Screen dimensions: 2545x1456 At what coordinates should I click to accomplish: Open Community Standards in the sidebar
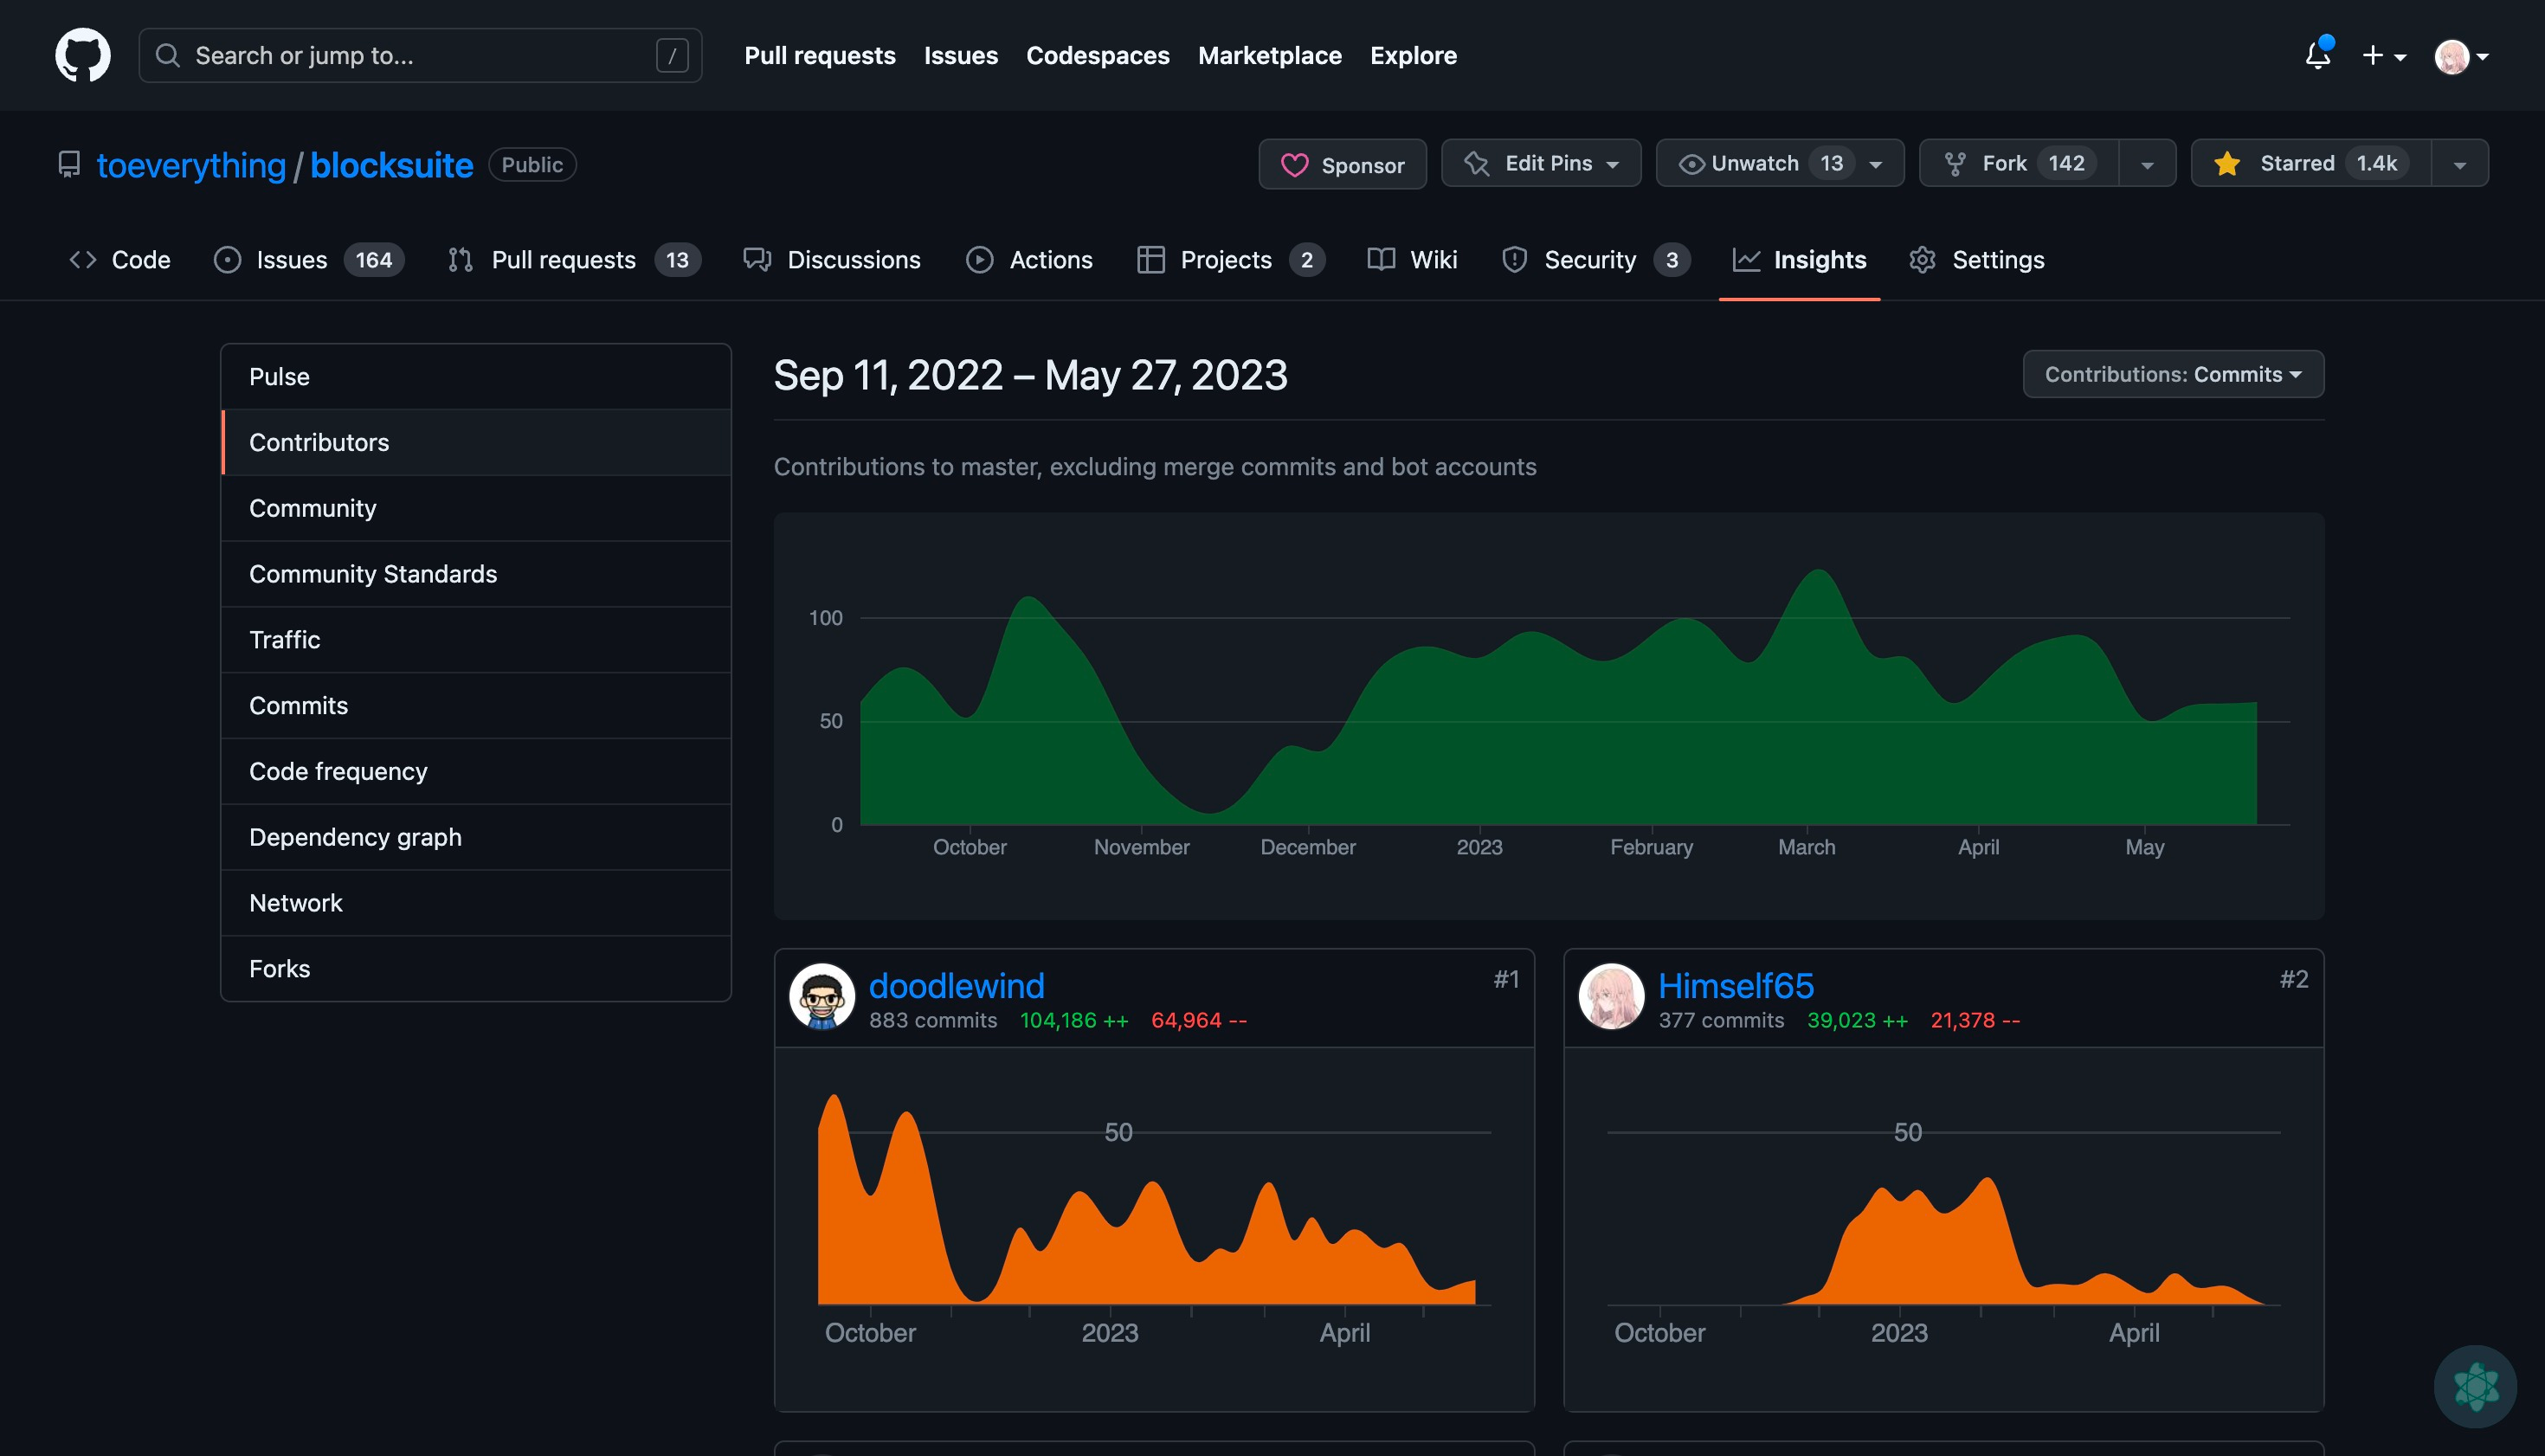[x=476, y=574]
